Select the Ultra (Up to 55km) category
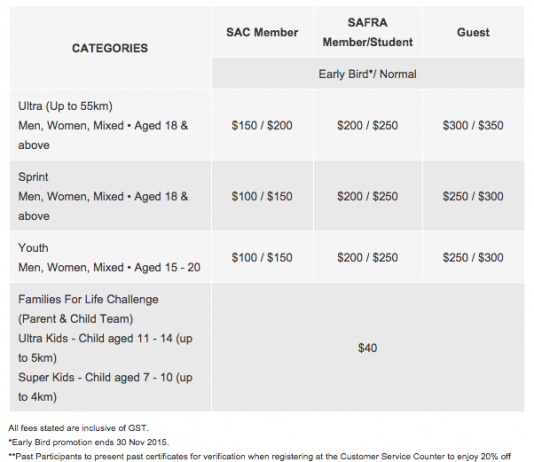The height and width of the screenshot is (462, 534). 110,125
